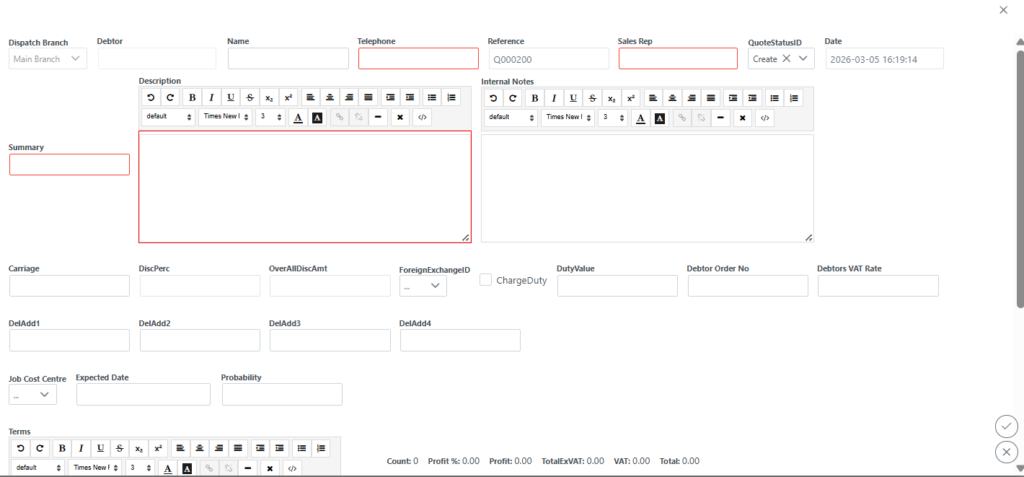Open the QuoteStatusID dropdown arrow
1024x477 pixels.
[803, 59]
